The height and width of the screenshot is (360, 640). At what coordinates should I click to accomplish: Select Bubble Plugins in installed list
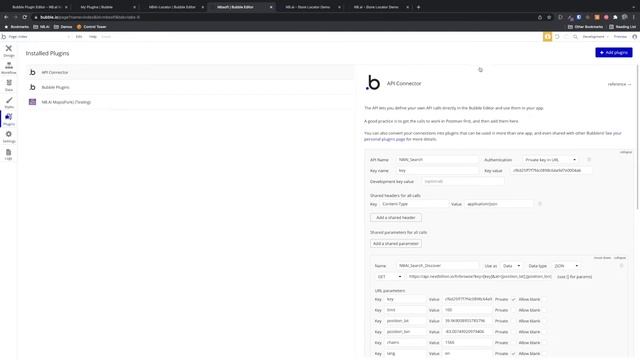pyautogui.click(x=189, y=87)
